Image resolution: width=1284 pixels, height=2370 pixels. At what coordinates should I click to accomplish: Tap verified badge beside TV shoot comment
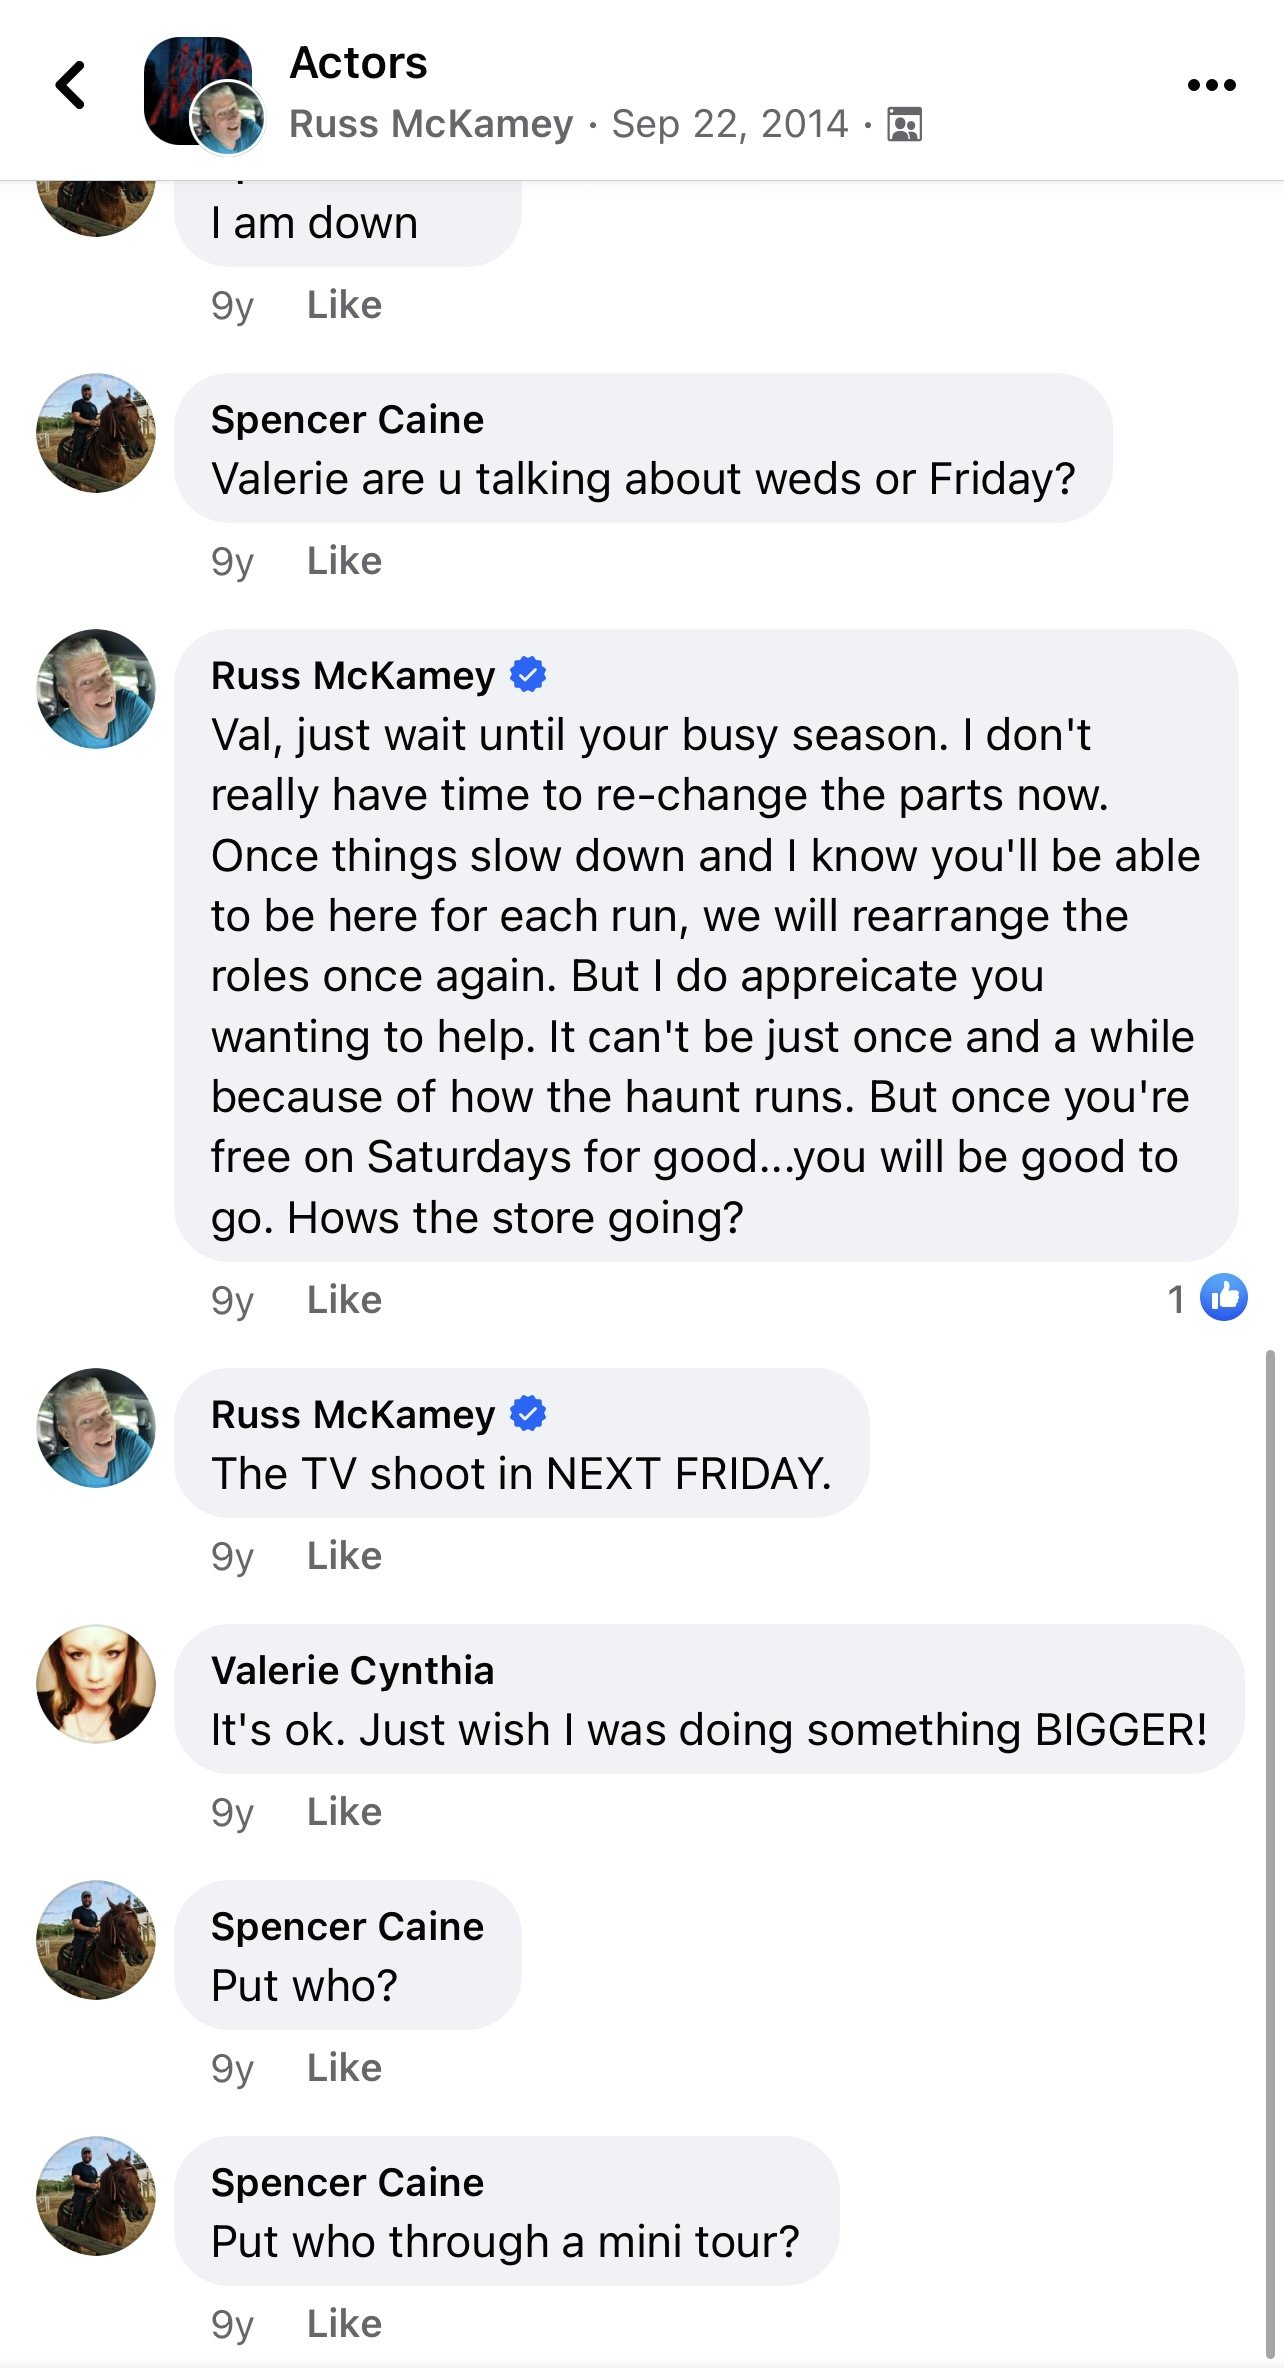tap(528, 1414)
